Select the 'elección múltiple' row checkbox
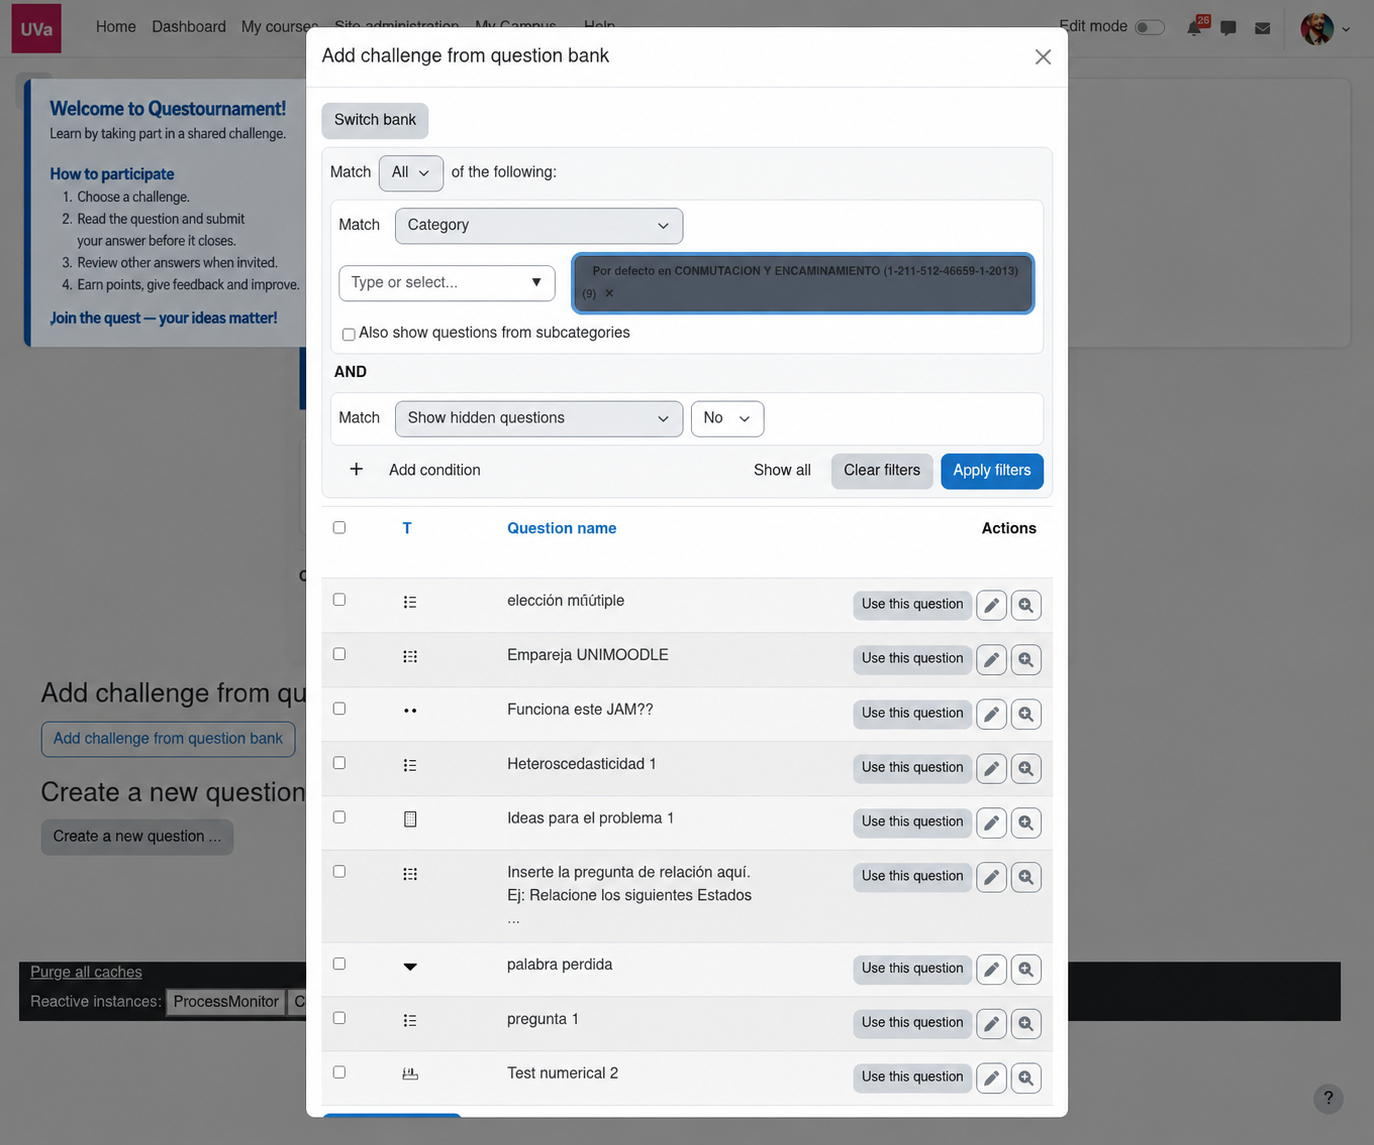The height and width of the screenshot is (1145, 1374). (x=339, y=599)
